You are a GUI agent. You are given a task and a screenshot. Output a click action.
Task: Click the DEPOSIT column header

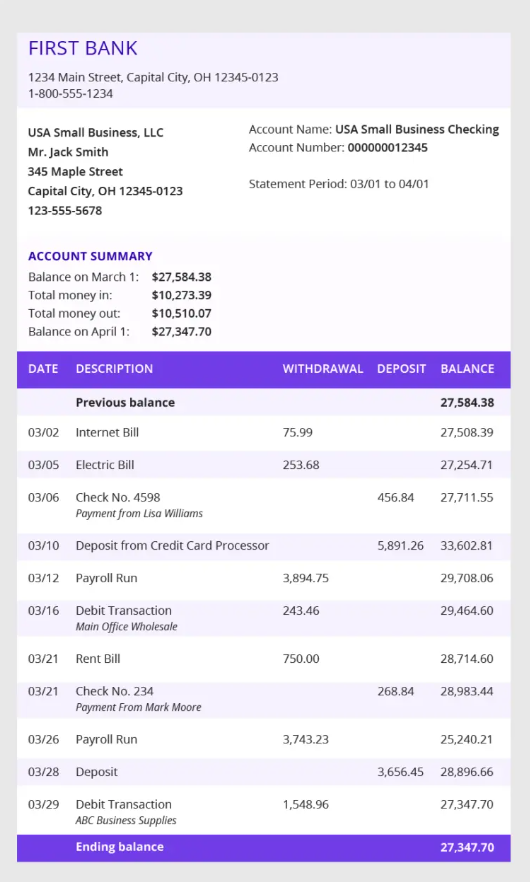point(401,369)
